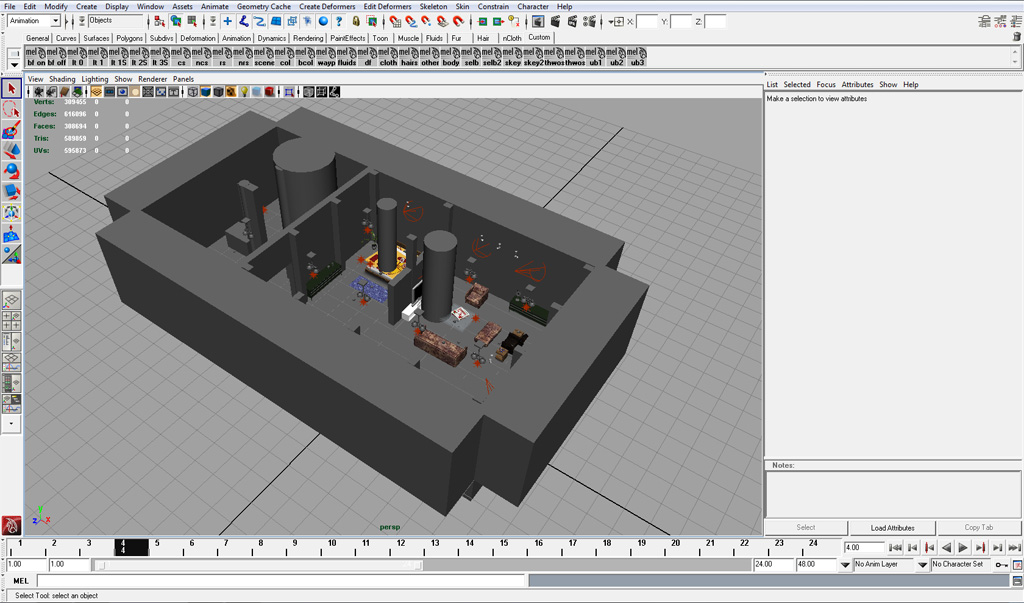Activate the Scale tool
This screenshot has width=1024, height=603.
(x=11, y=192)
